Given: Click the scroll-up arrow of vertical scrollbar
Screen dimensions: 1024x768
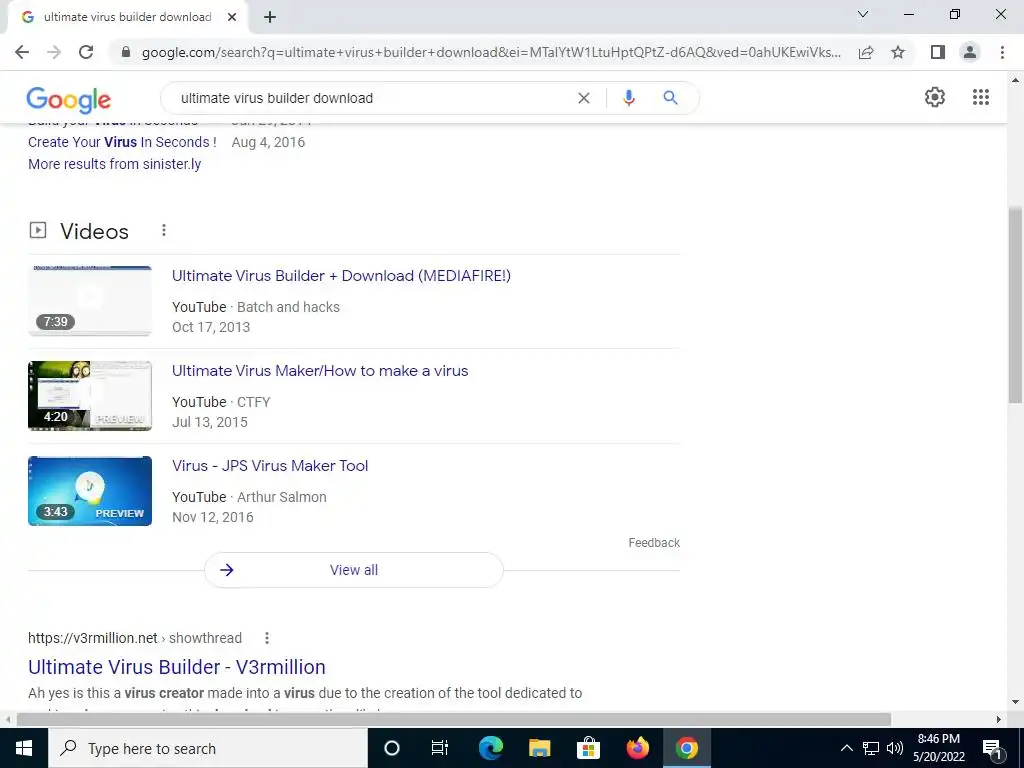Looking at the screenshot, I should [x=1016, y=81].
